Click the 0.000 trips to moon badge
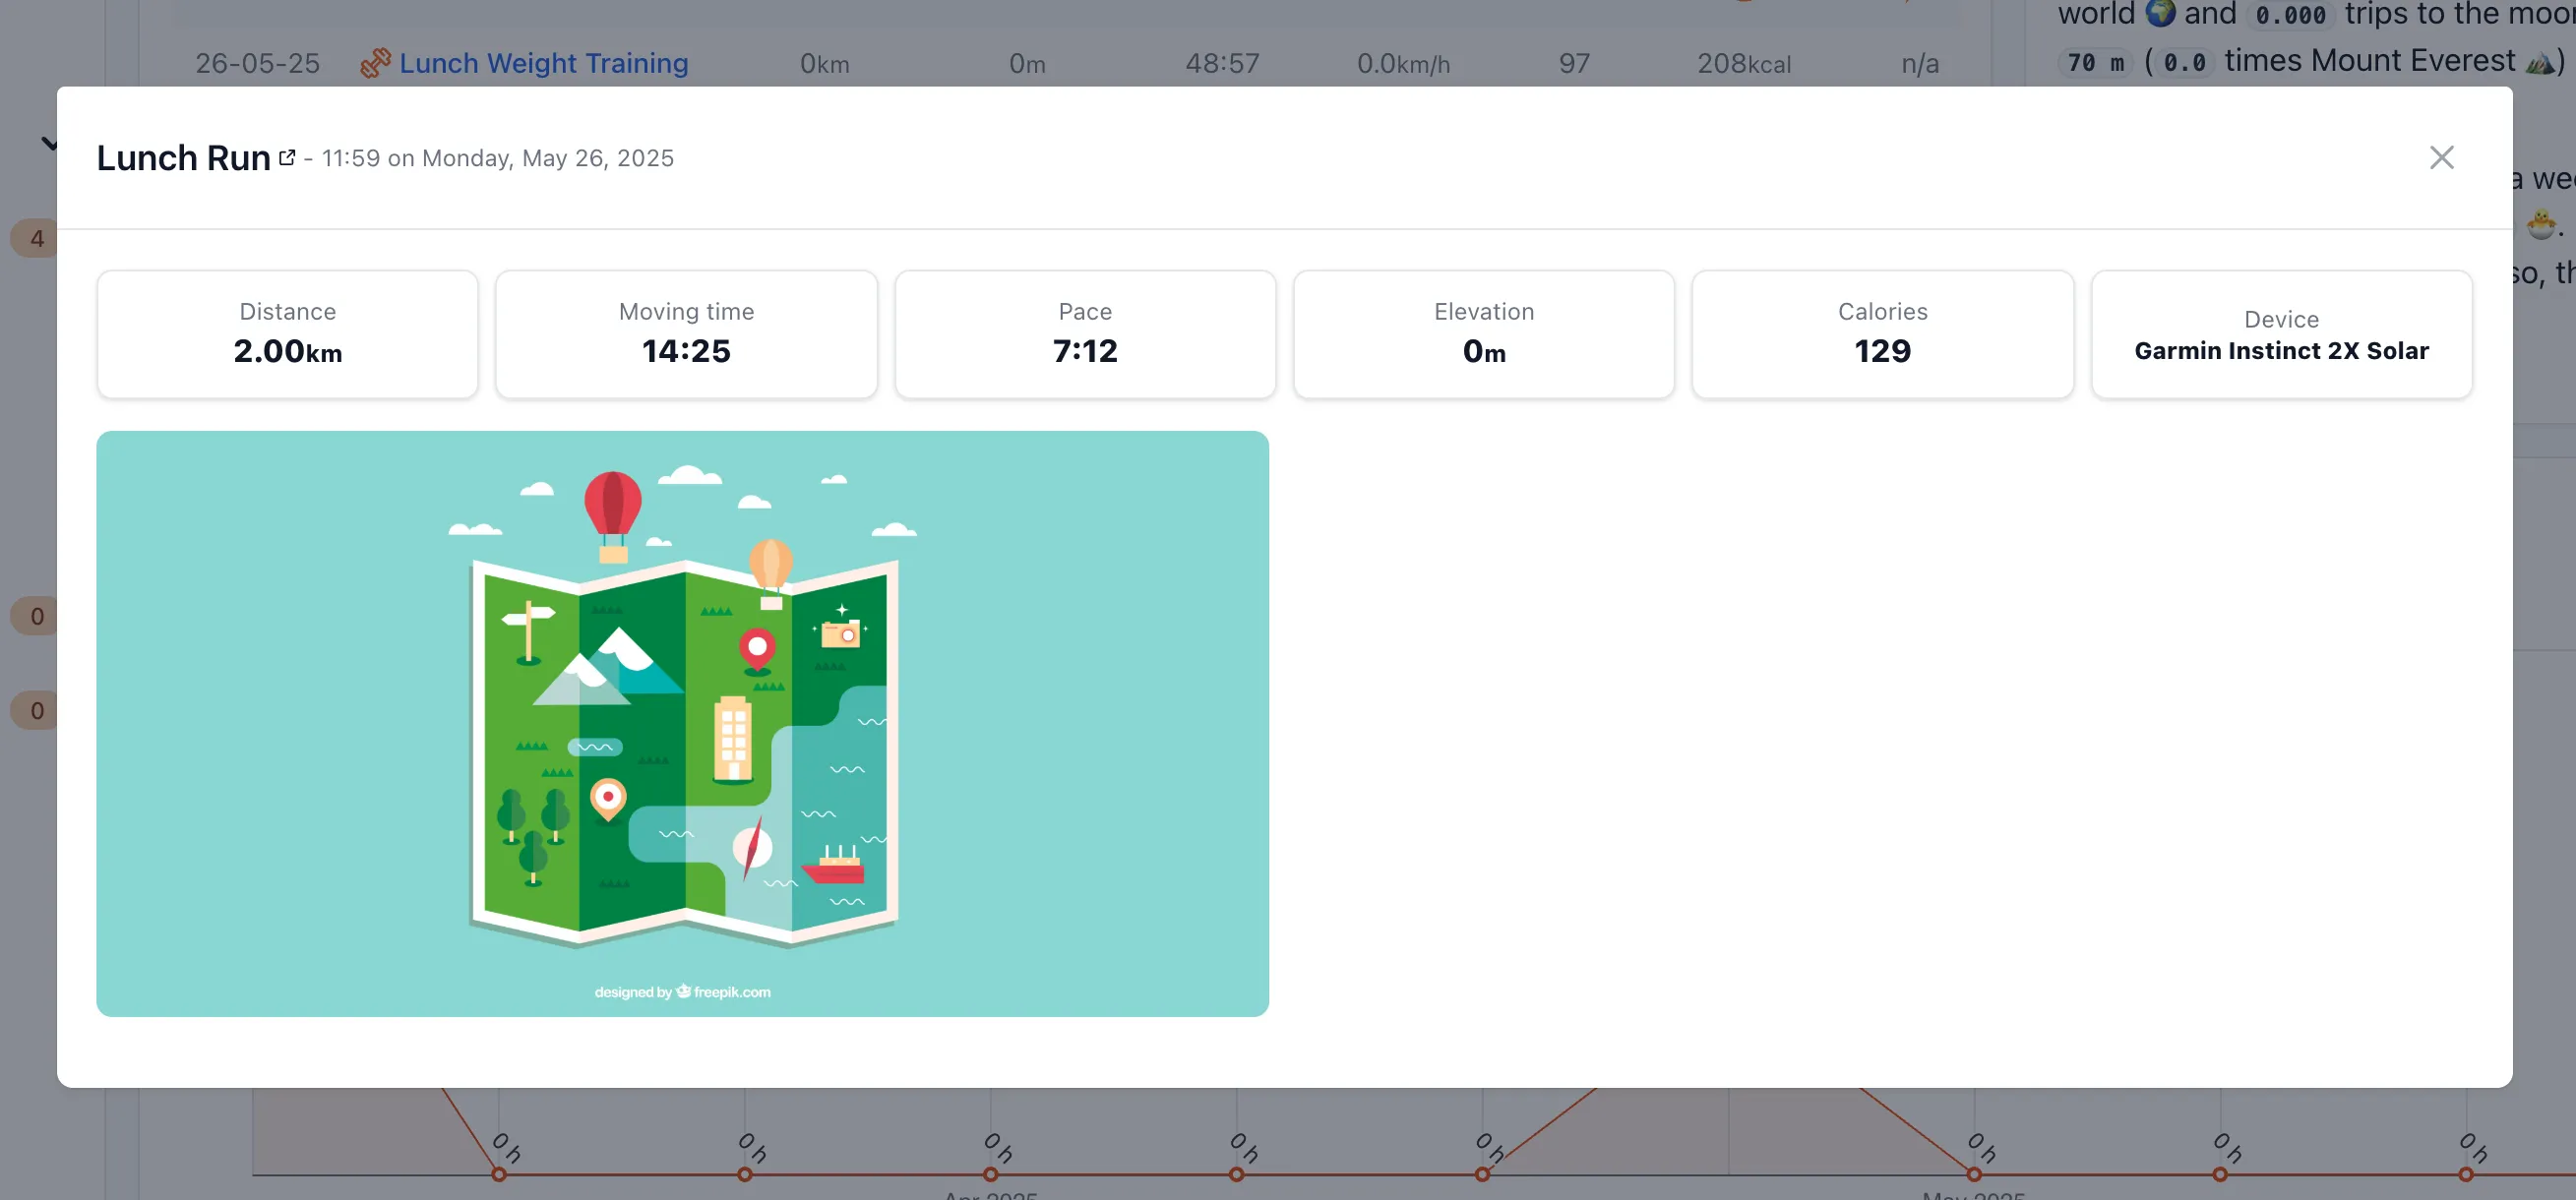 click(x=2290, y=14)
